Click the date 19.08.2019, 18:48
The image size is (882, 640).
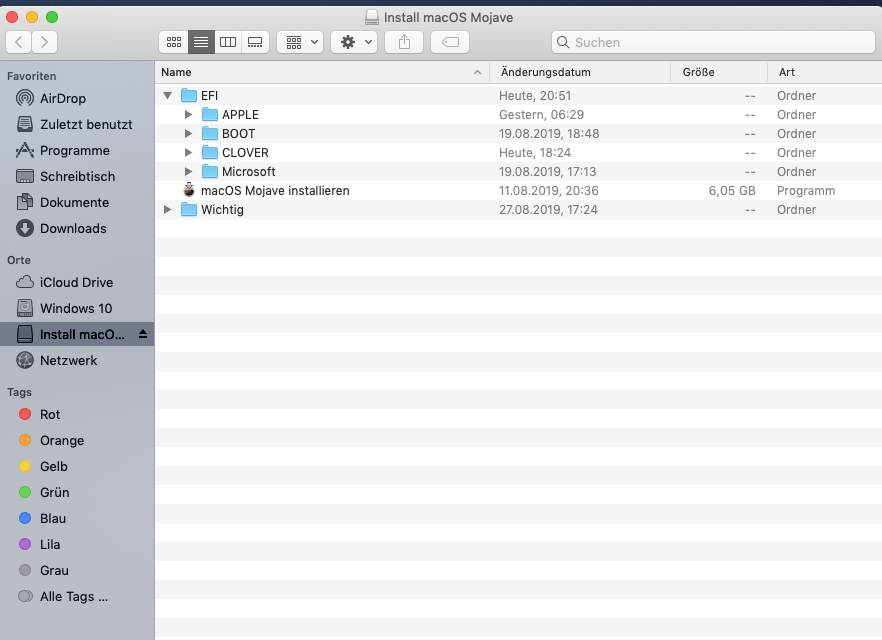tap(549, 134)
